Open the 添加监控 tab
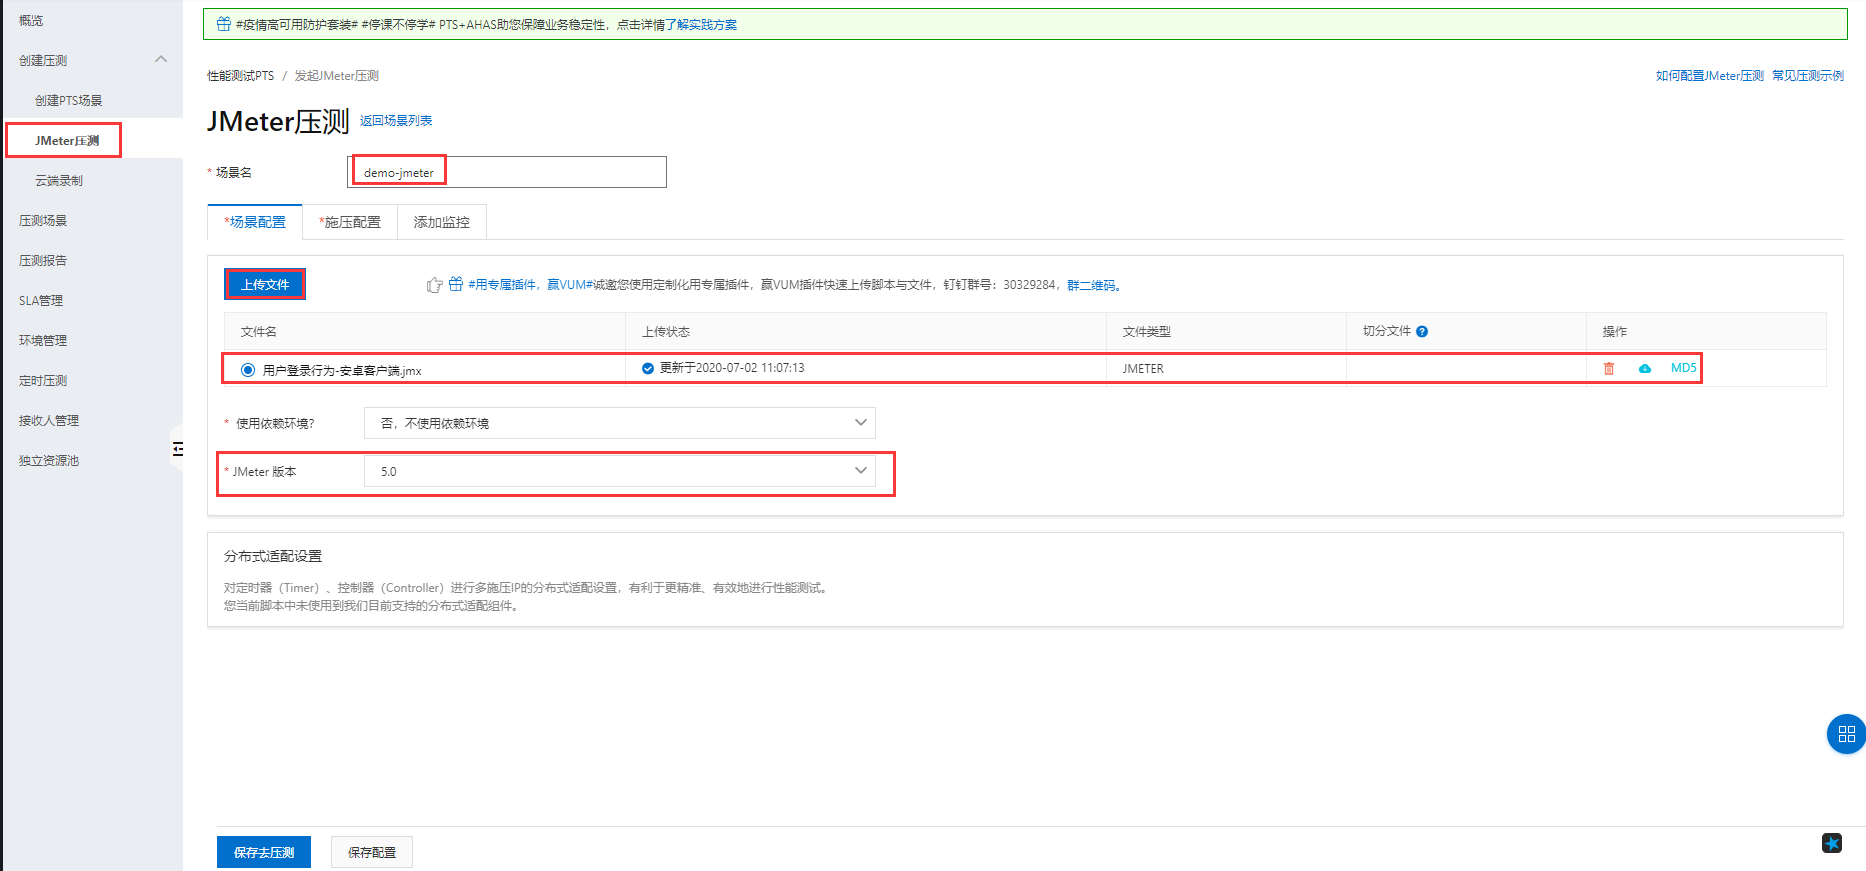The height and width of the screenshot is (871, 1866). 441,222
